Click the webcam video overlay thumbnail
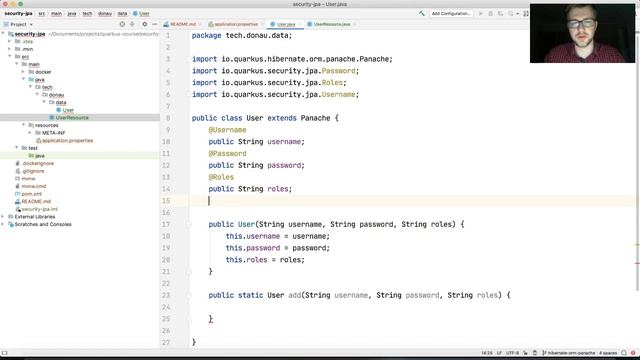The height and width of the screenshot is (360, 640). click(582, 33)
